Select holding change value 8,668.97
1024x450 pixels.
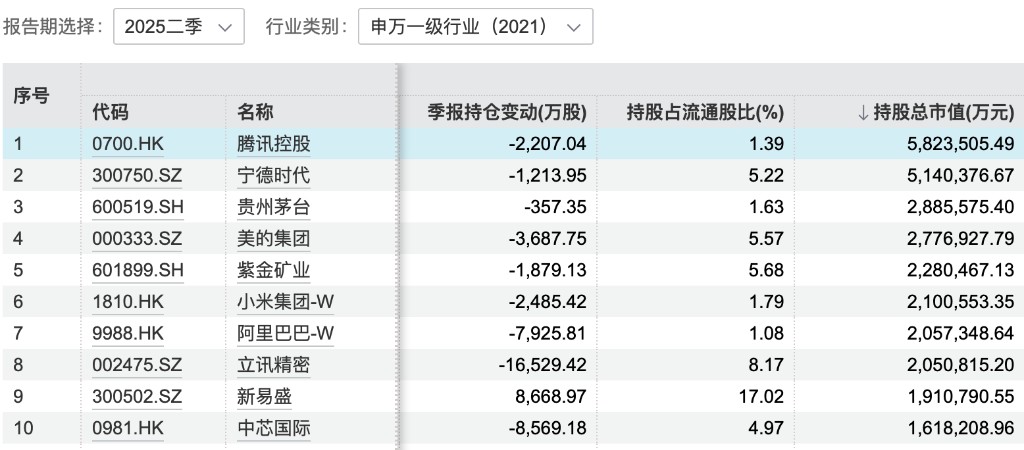pyautogui.click(x=551, y=396)
